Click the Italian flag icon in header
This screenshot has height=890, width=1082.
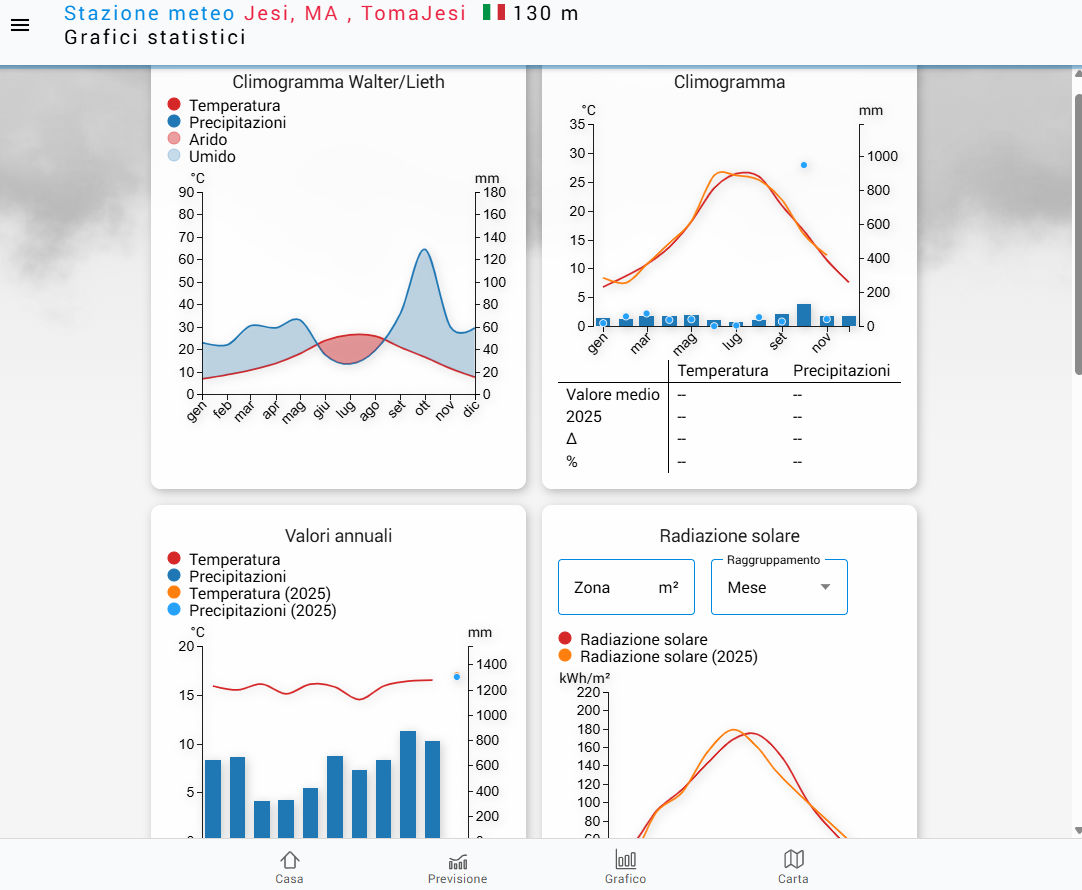494,13
